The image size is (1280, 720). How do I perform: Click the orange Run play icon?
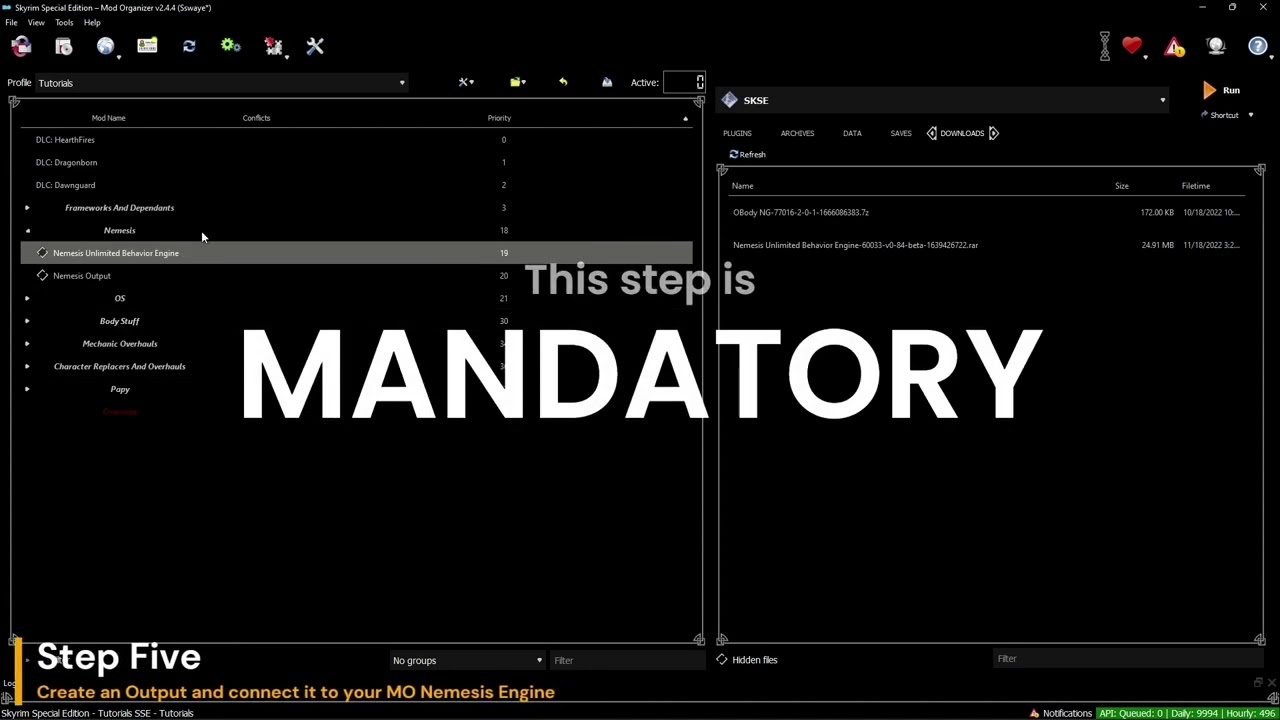(1209, 90)
